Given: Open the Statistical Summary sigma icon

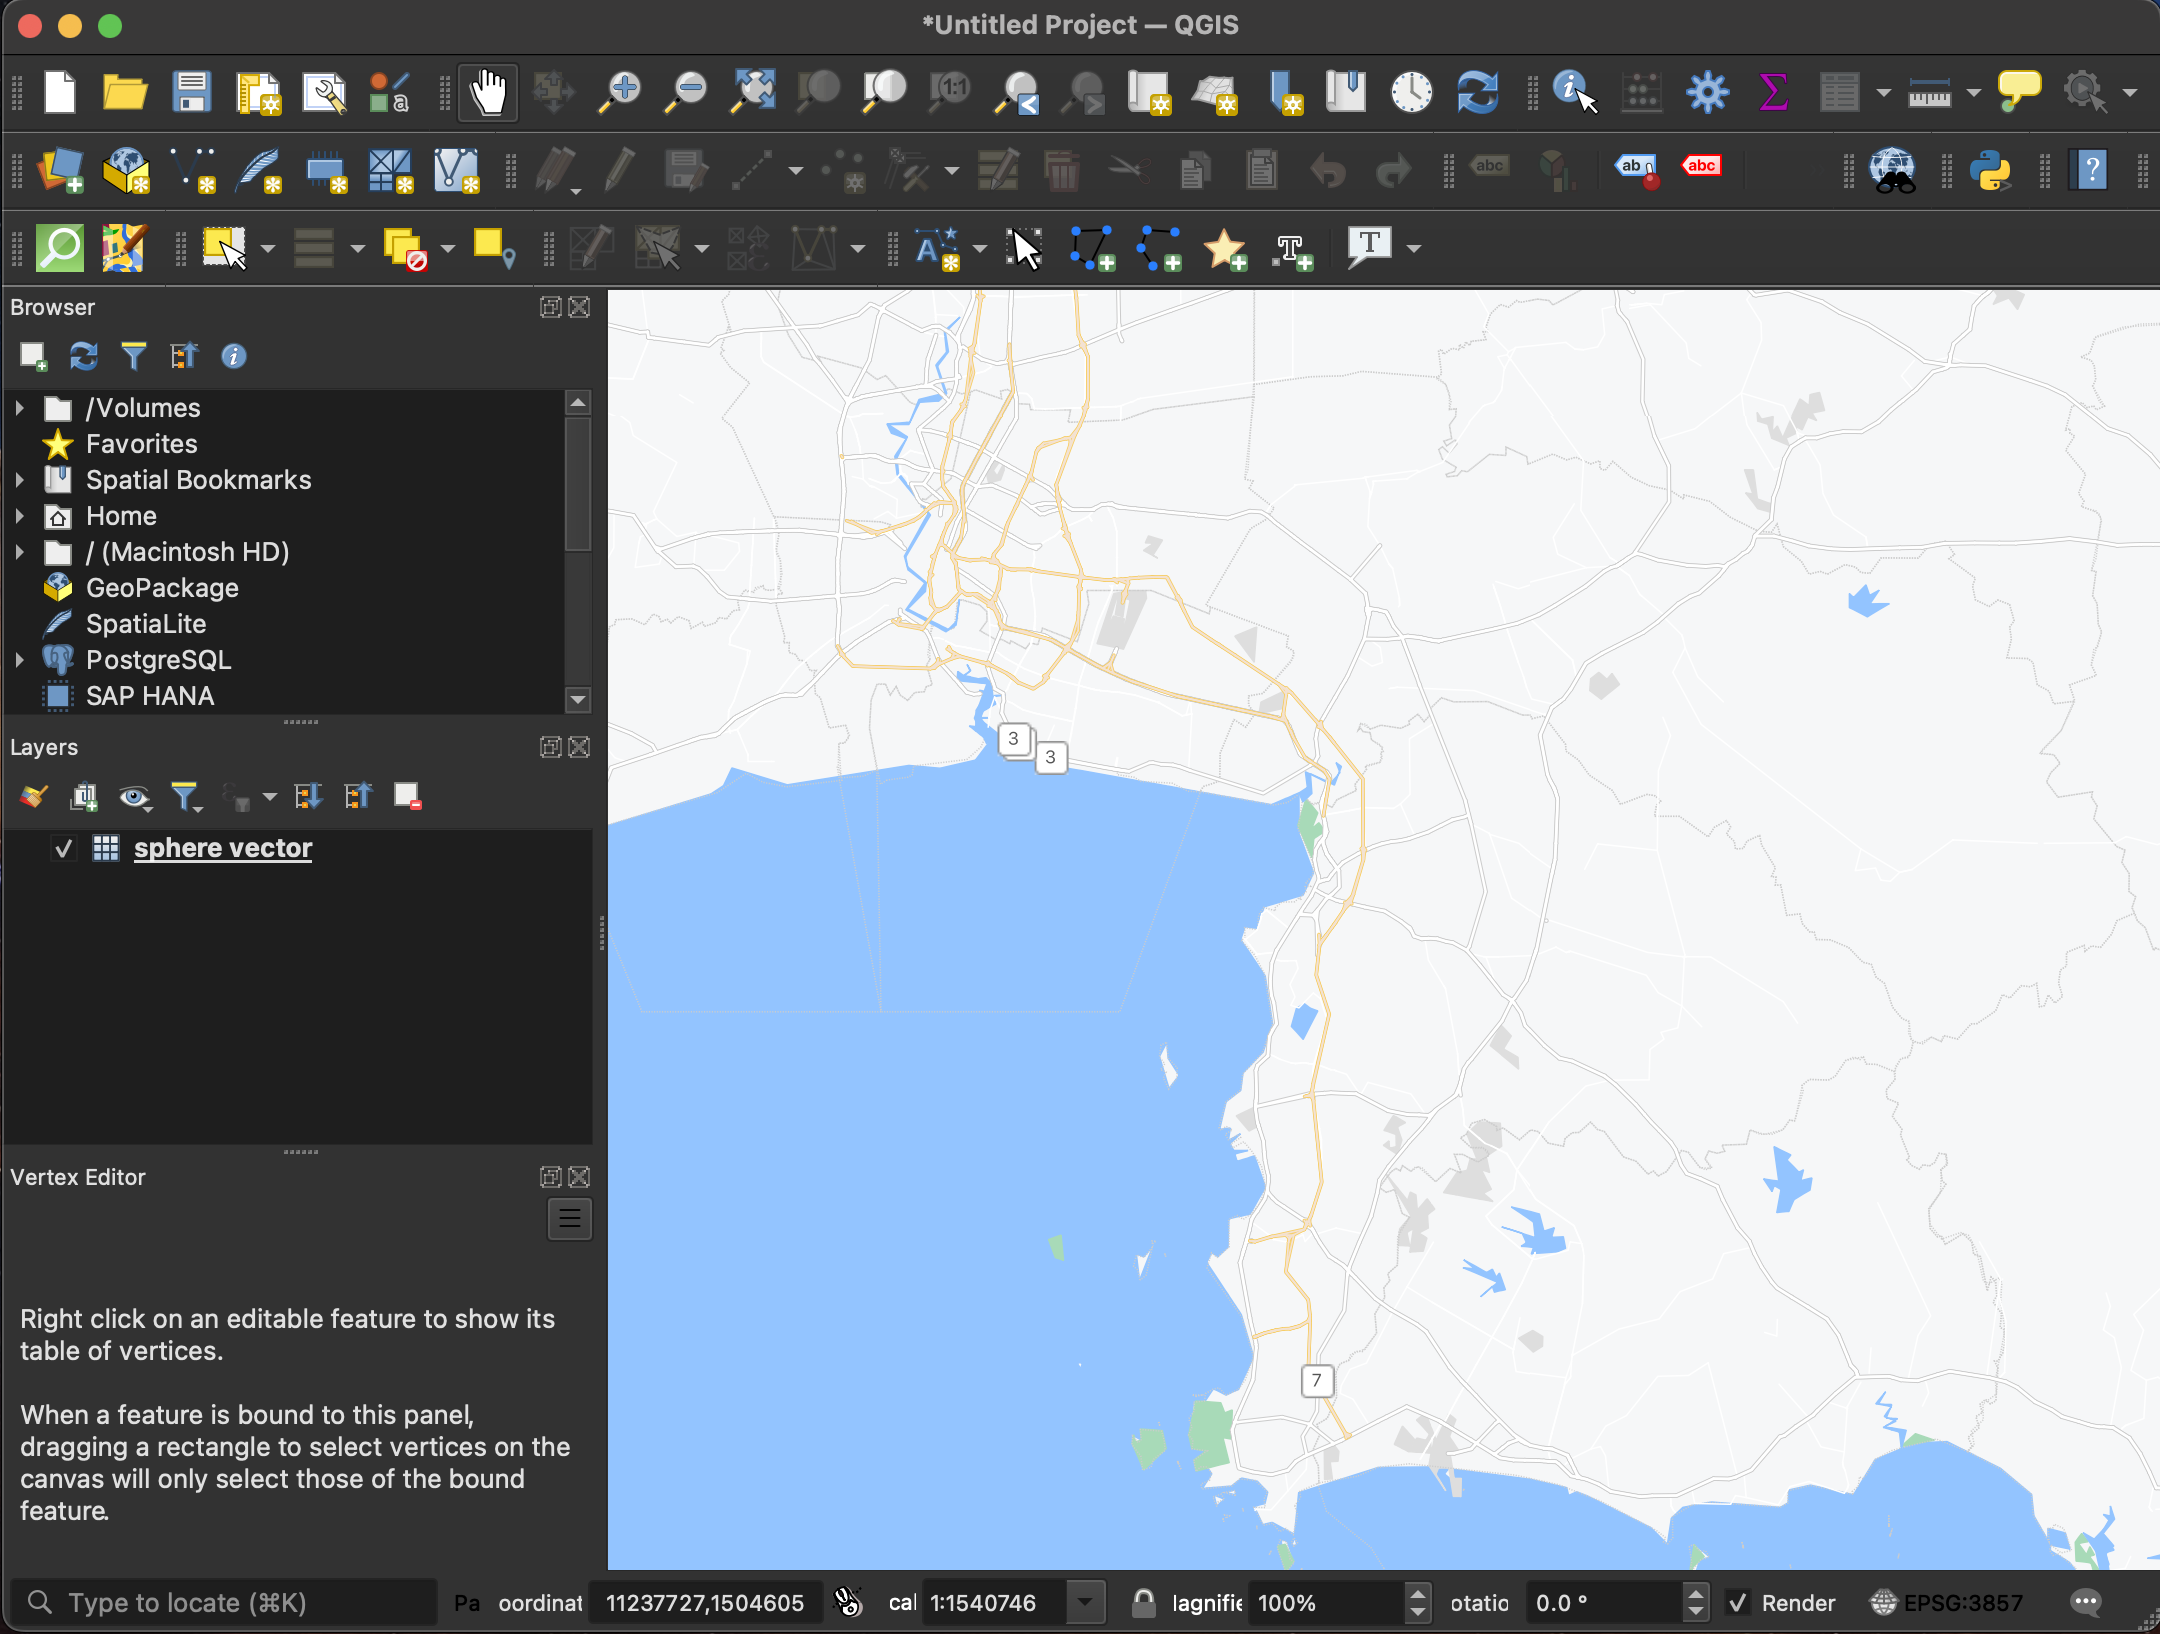Looking at the screenshot, I should tap(1773, 93).
